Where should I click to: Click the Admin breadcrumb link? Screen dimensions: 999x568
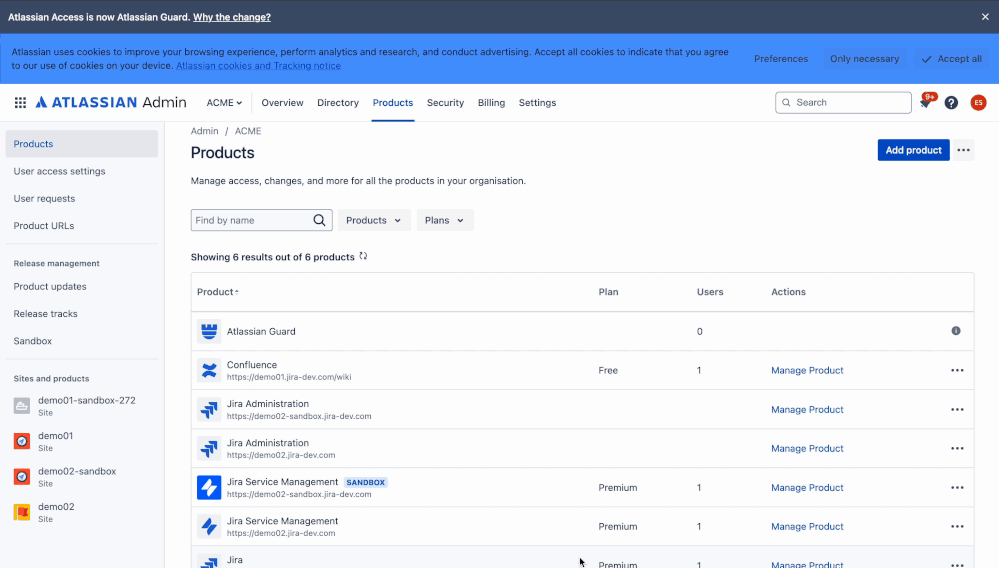click(x=205, y=131)
